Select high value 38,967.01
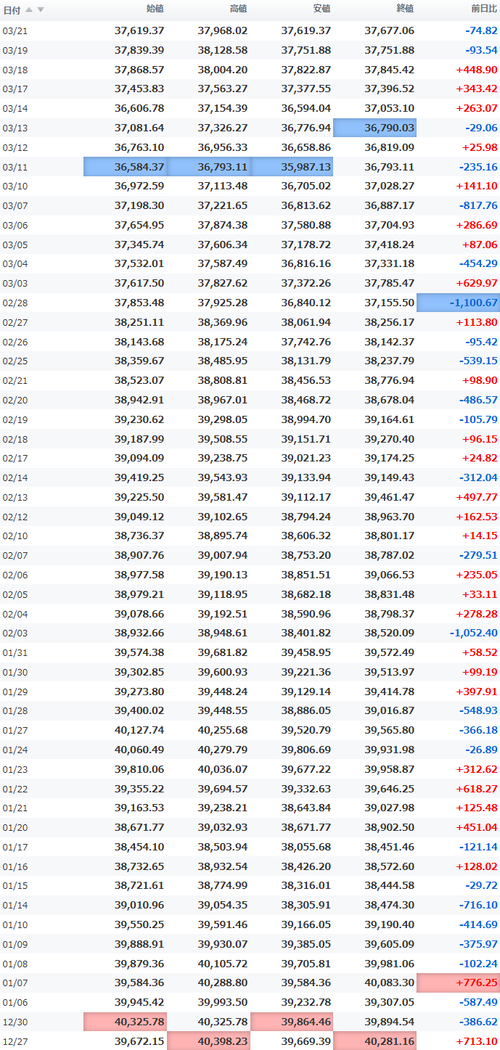 (223, 400)
